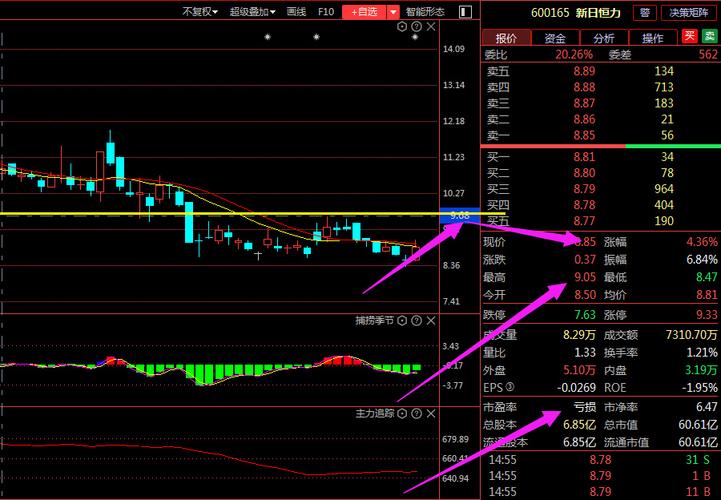
Task: Click the blue 9.68 price marker on axis
Action: 460,215
